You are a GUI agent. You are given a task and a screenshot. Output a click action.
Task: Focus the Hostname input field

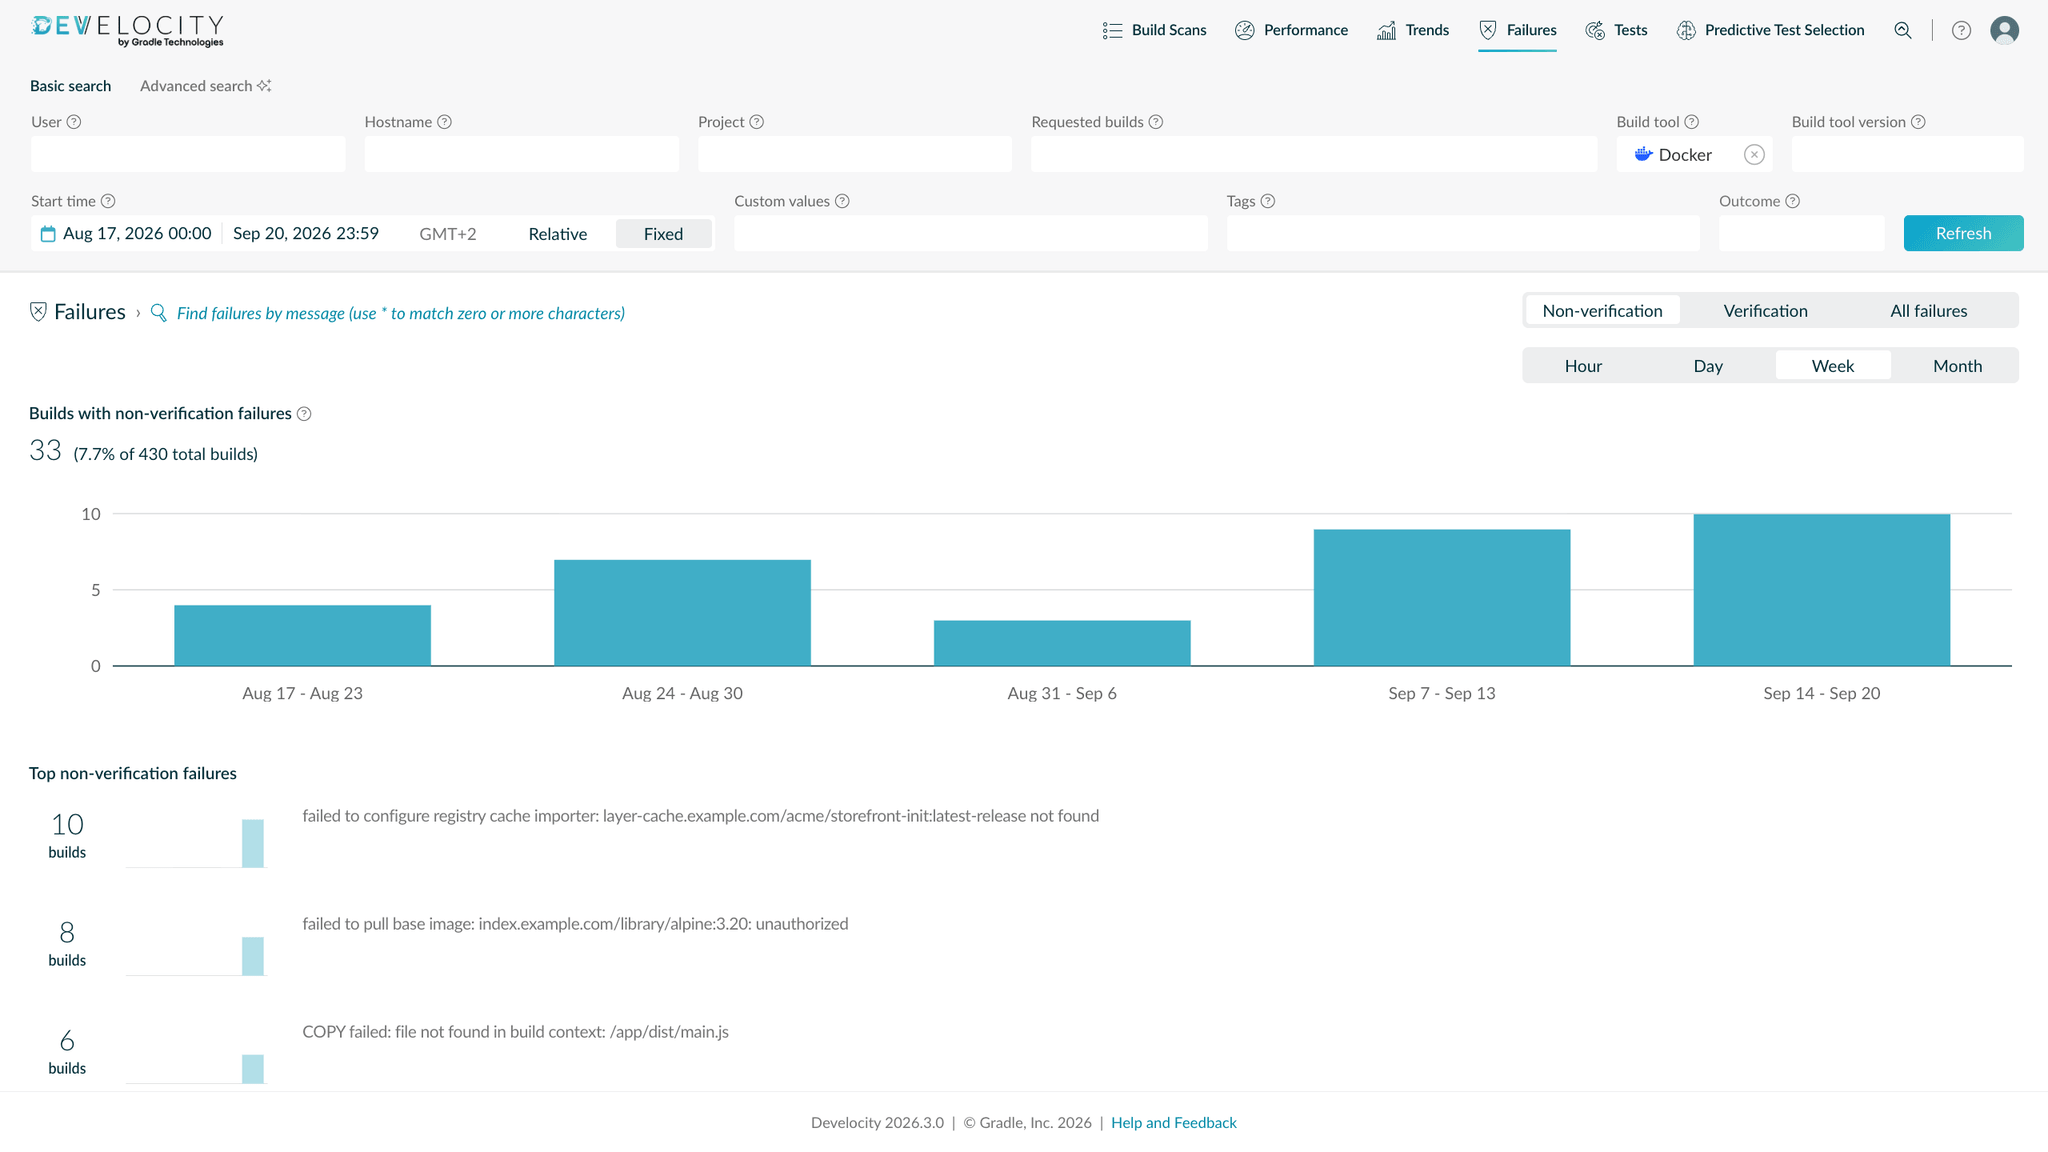(522, 154)
